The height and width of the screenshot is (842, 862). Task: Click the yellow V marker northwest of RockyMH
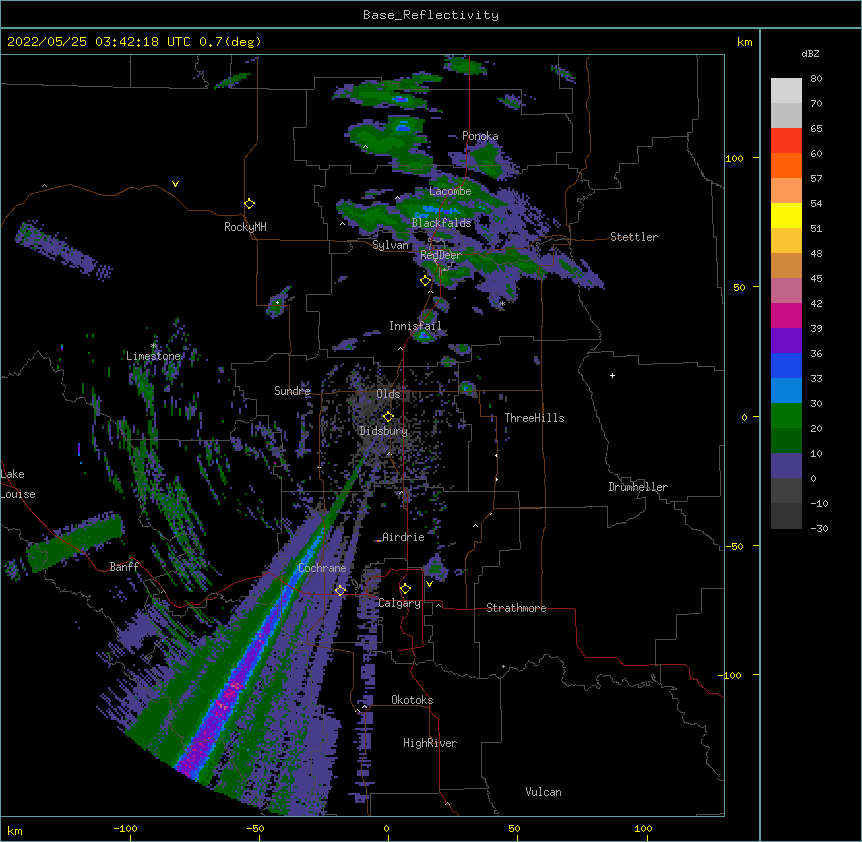[175, 184]
